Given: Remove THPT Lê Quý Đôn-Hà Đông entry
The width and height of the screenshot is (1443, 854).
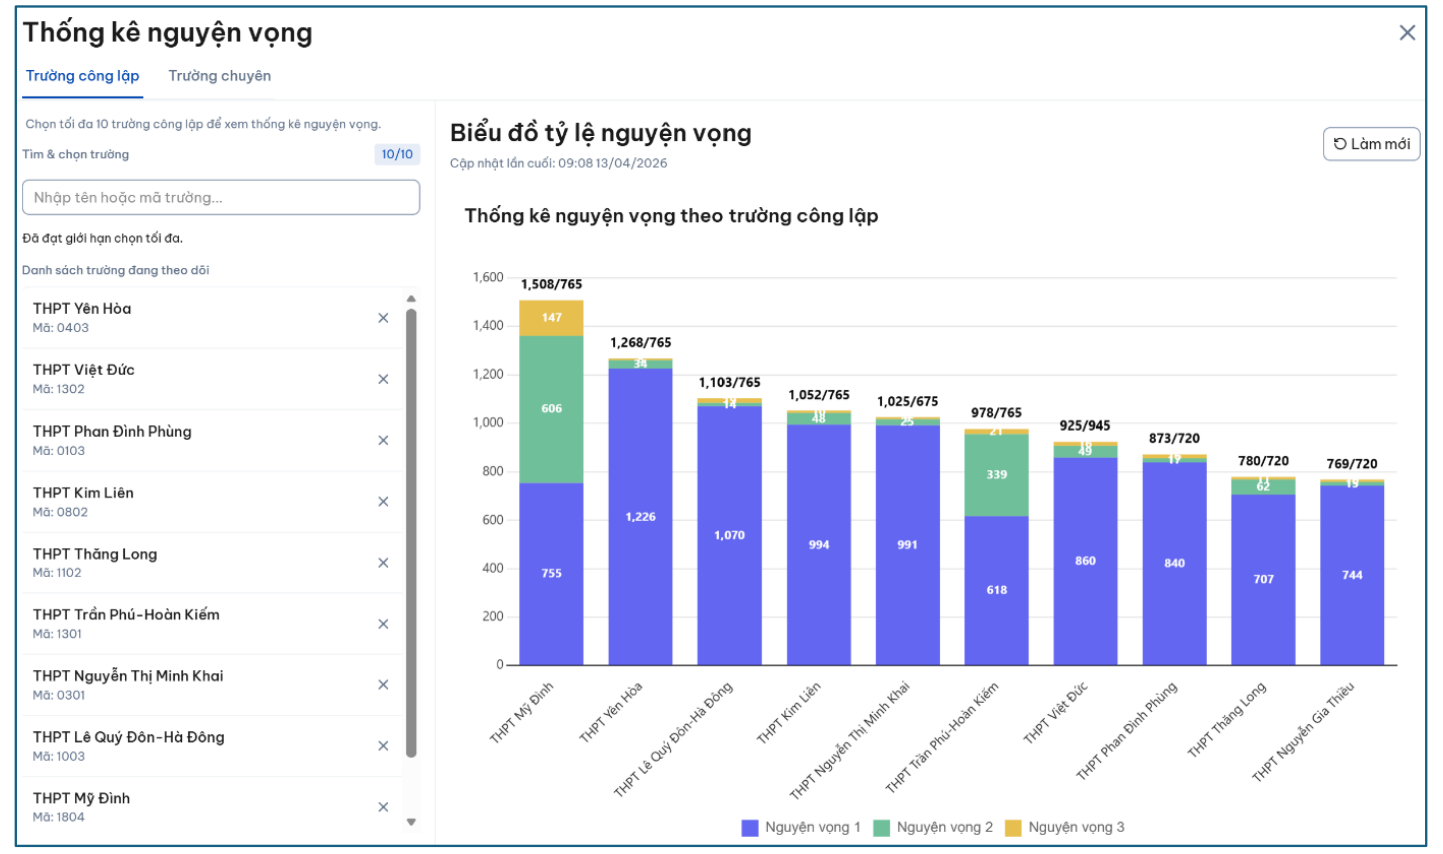Looking at the screenshot, I should (x=383, y=746).
